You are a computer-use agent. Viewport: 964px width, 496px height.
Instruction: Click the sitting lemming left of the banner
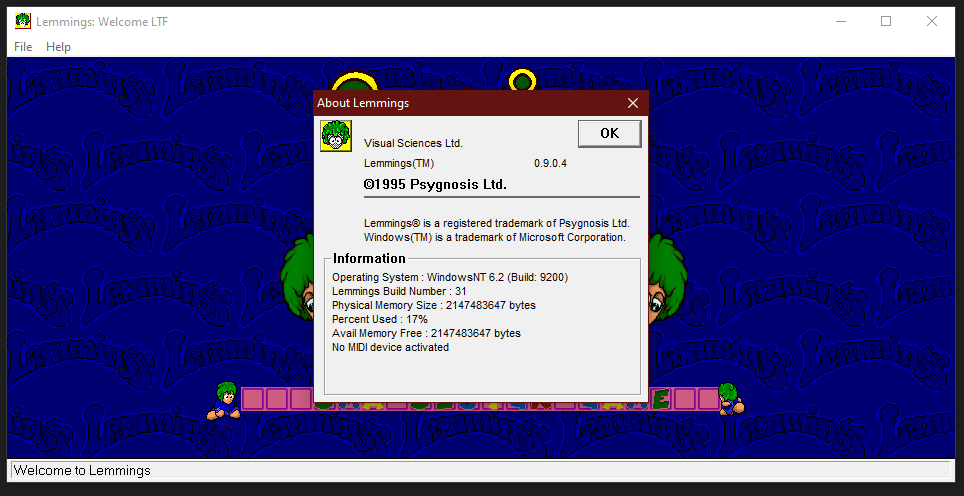pyautogui.click(x=224, y=401)
